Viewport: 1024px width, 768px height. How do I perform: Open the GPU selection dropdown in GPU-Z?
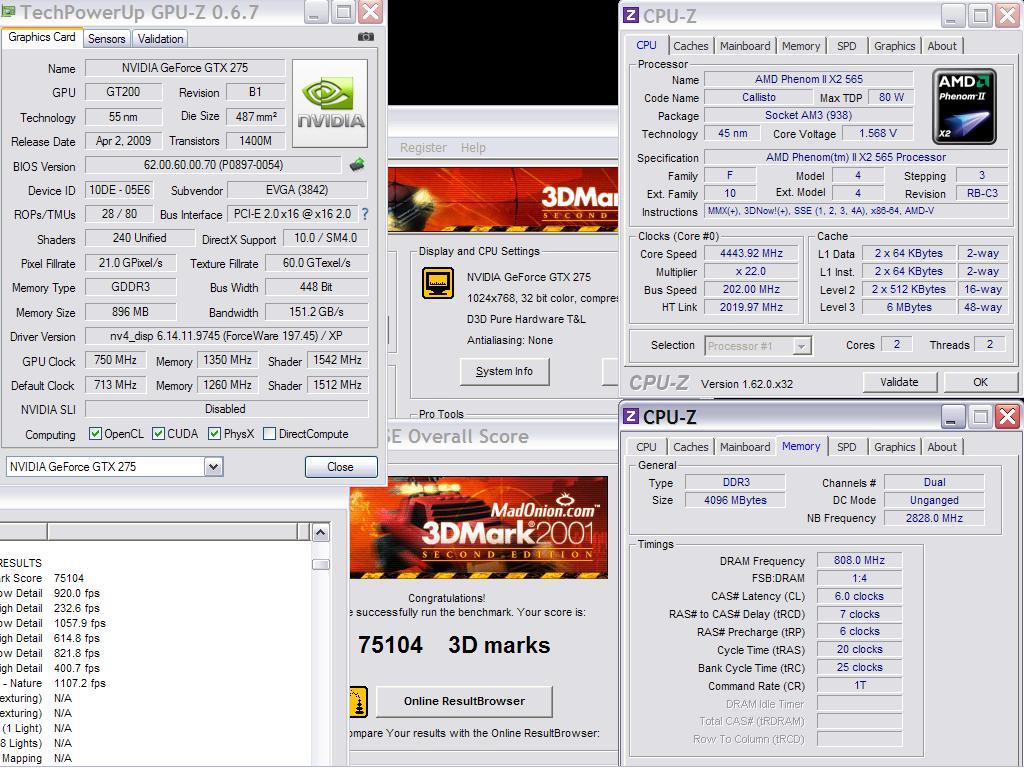tap(214, 467)
